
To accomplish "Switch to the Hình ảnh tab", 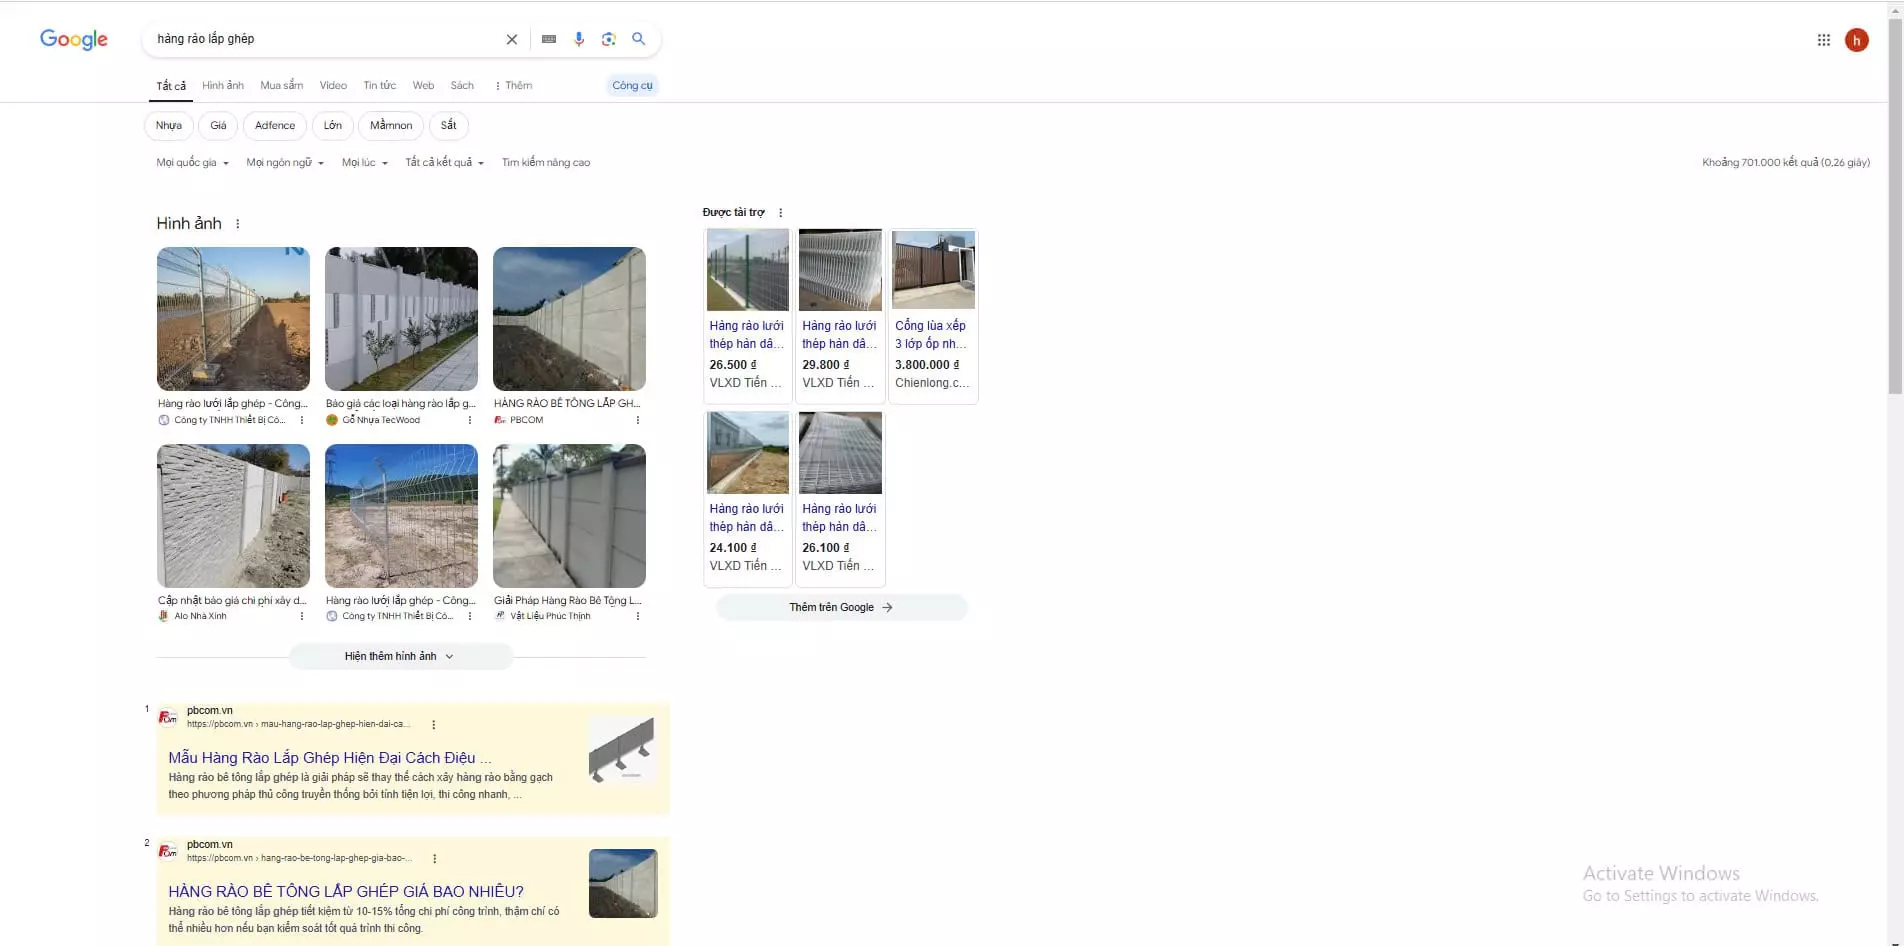I will pyautogui.click(x=222, y=86).
